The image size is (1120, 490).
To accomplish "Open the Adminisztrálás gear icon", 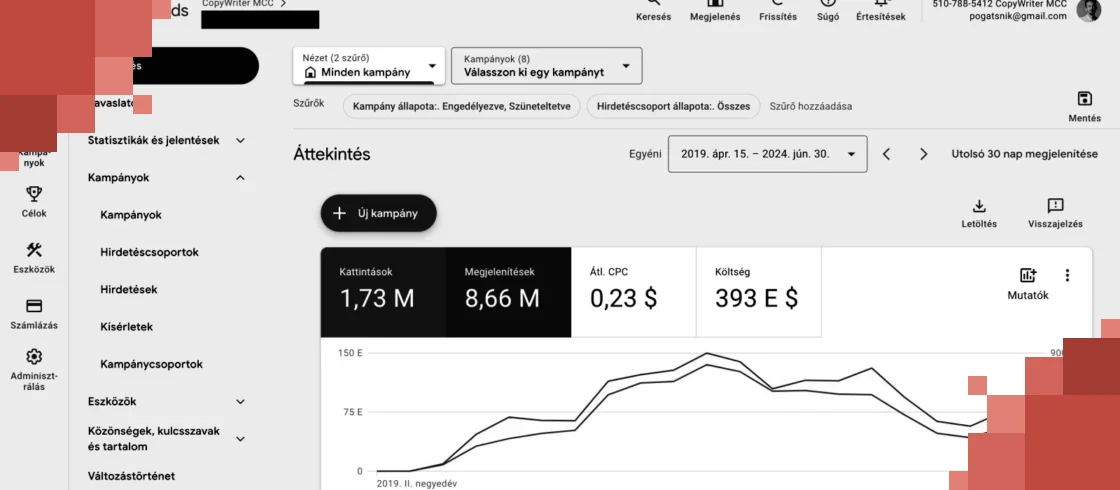I will [x=34, y=356].
